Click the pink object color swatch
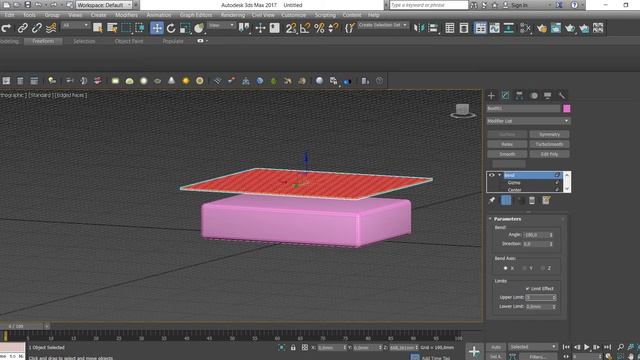 pos(567,108)
